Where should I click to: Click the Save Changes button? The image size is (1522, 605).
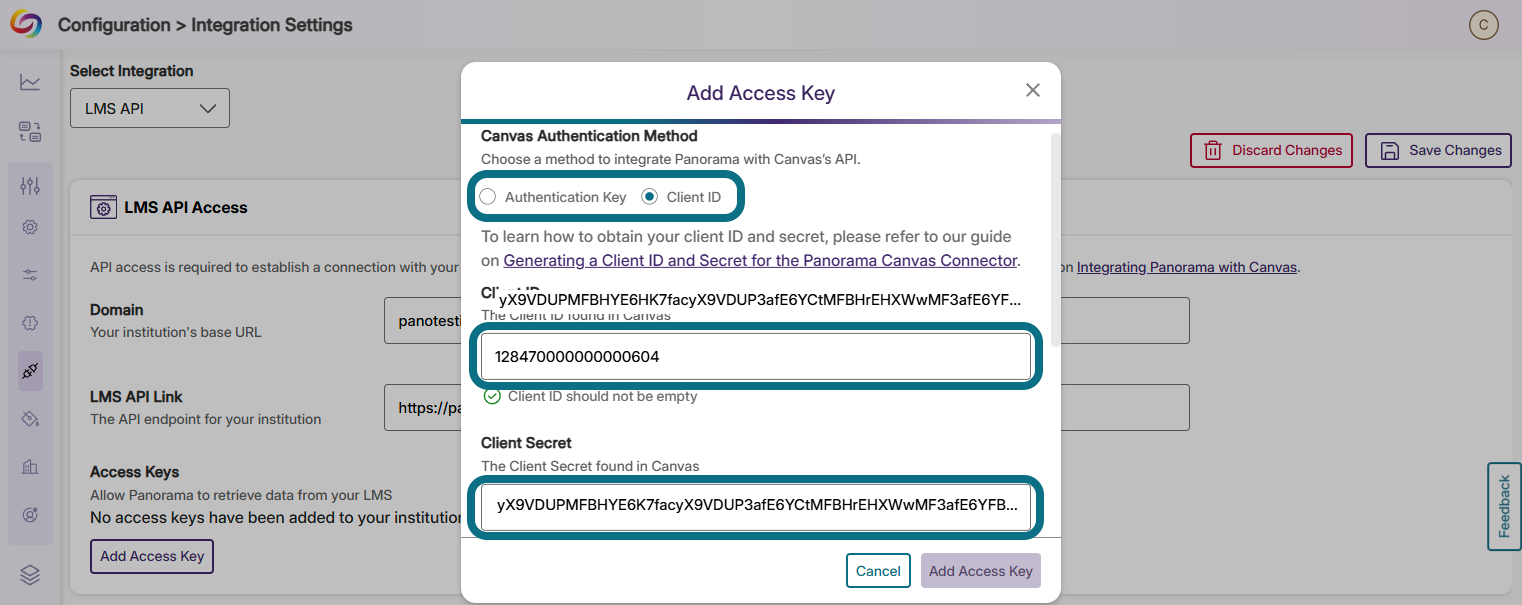(x=1438, y=150)
